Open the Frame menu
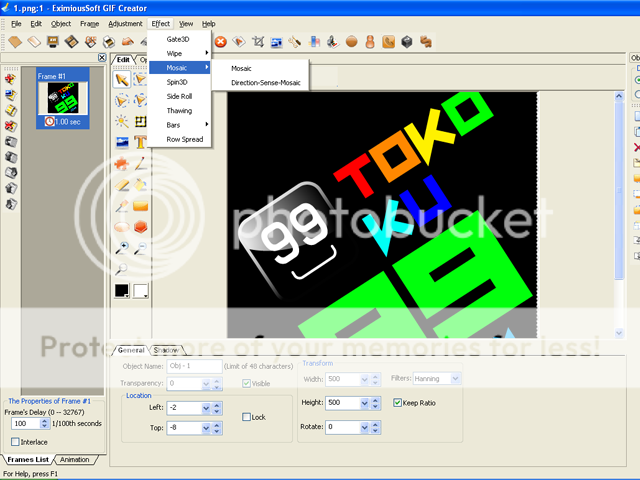640x480 pixels. pos(89,24)
